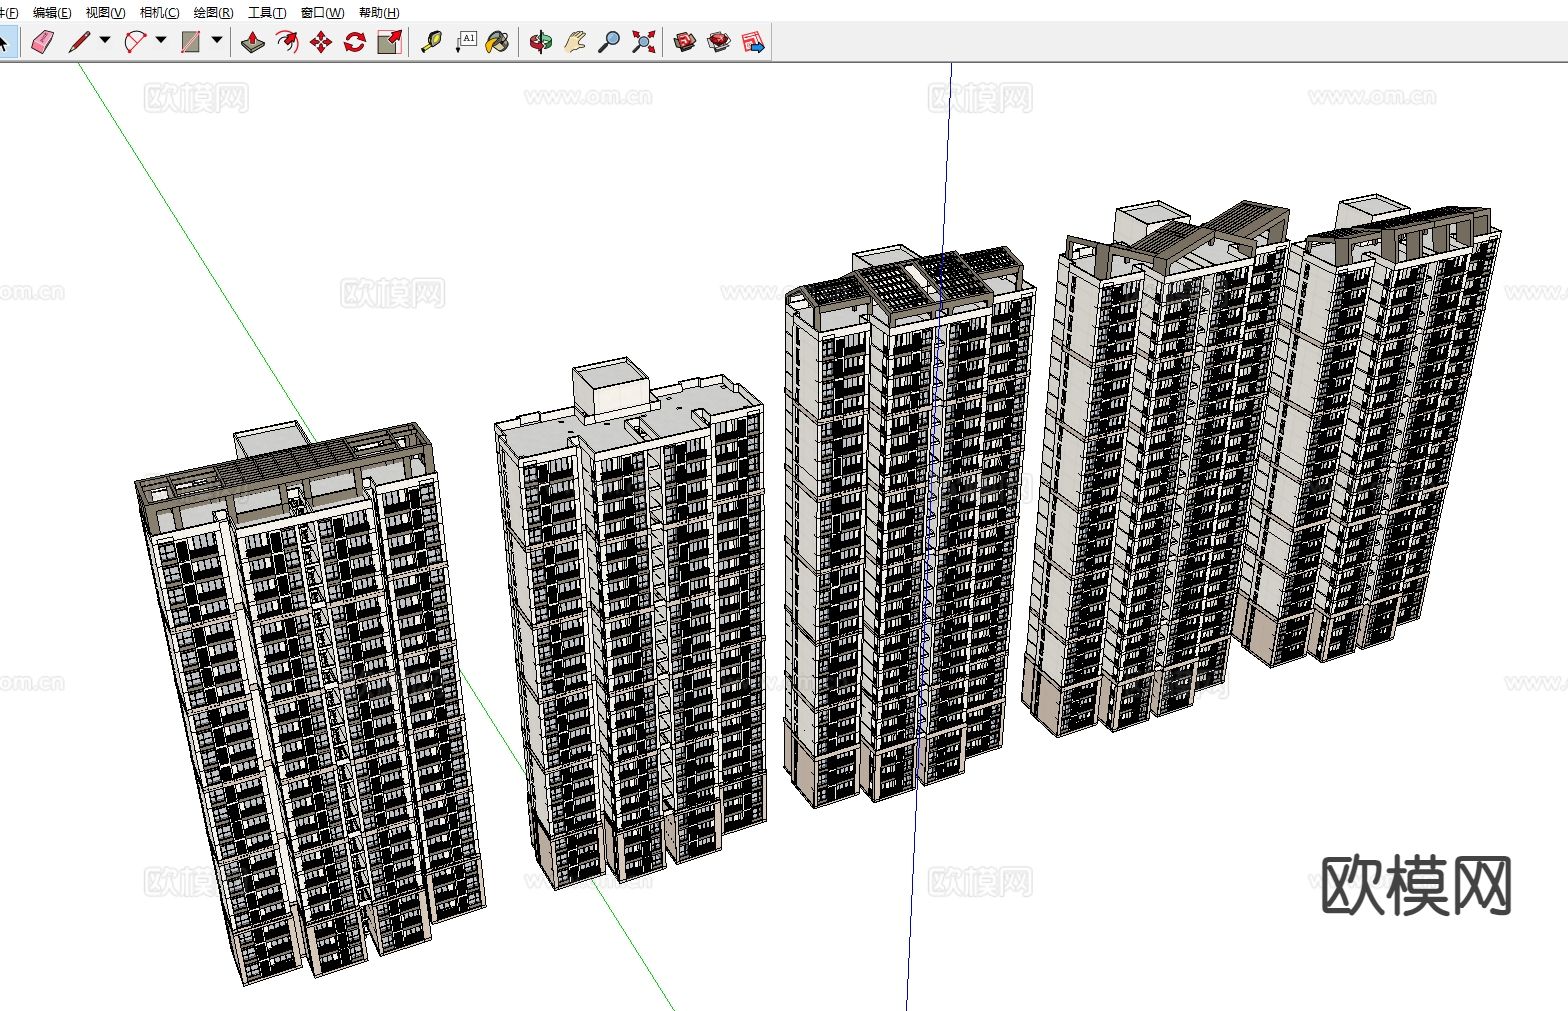Open the 帮助(H) menu
Viewport: 1568px width, 1011px height.
378,13
